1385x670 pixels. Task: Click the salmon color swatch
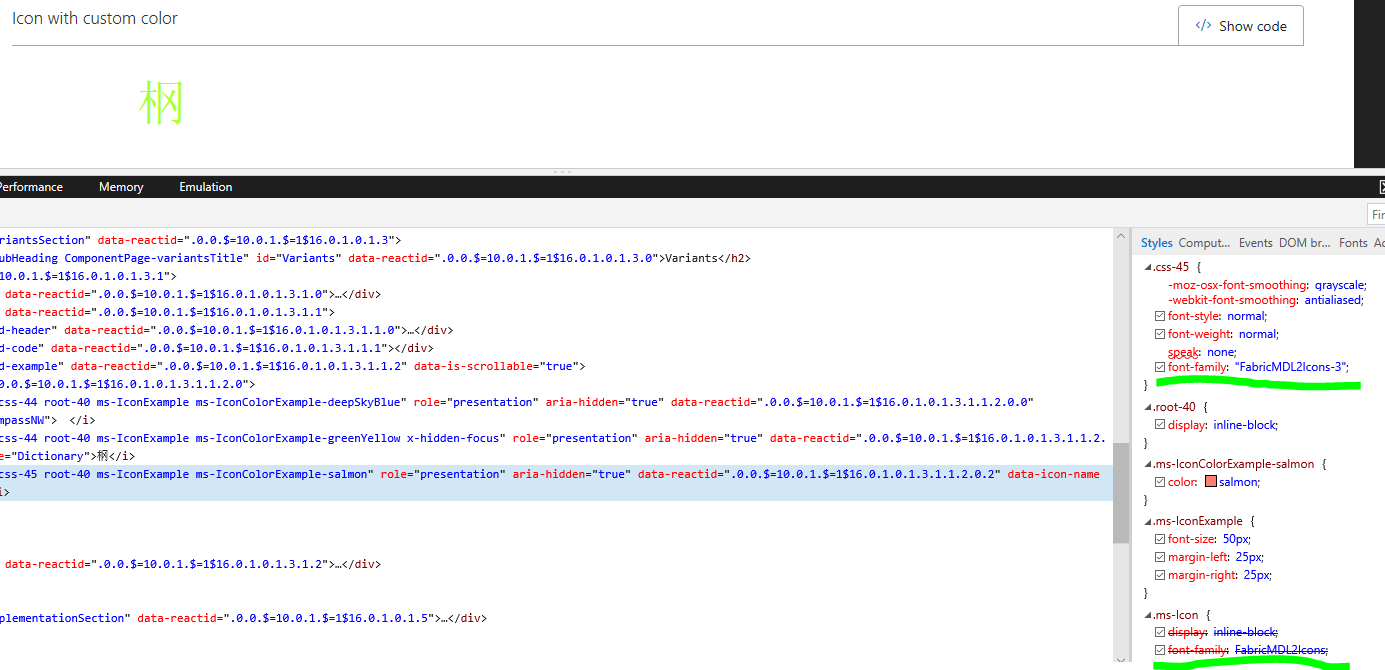[x=1211, y=481]
